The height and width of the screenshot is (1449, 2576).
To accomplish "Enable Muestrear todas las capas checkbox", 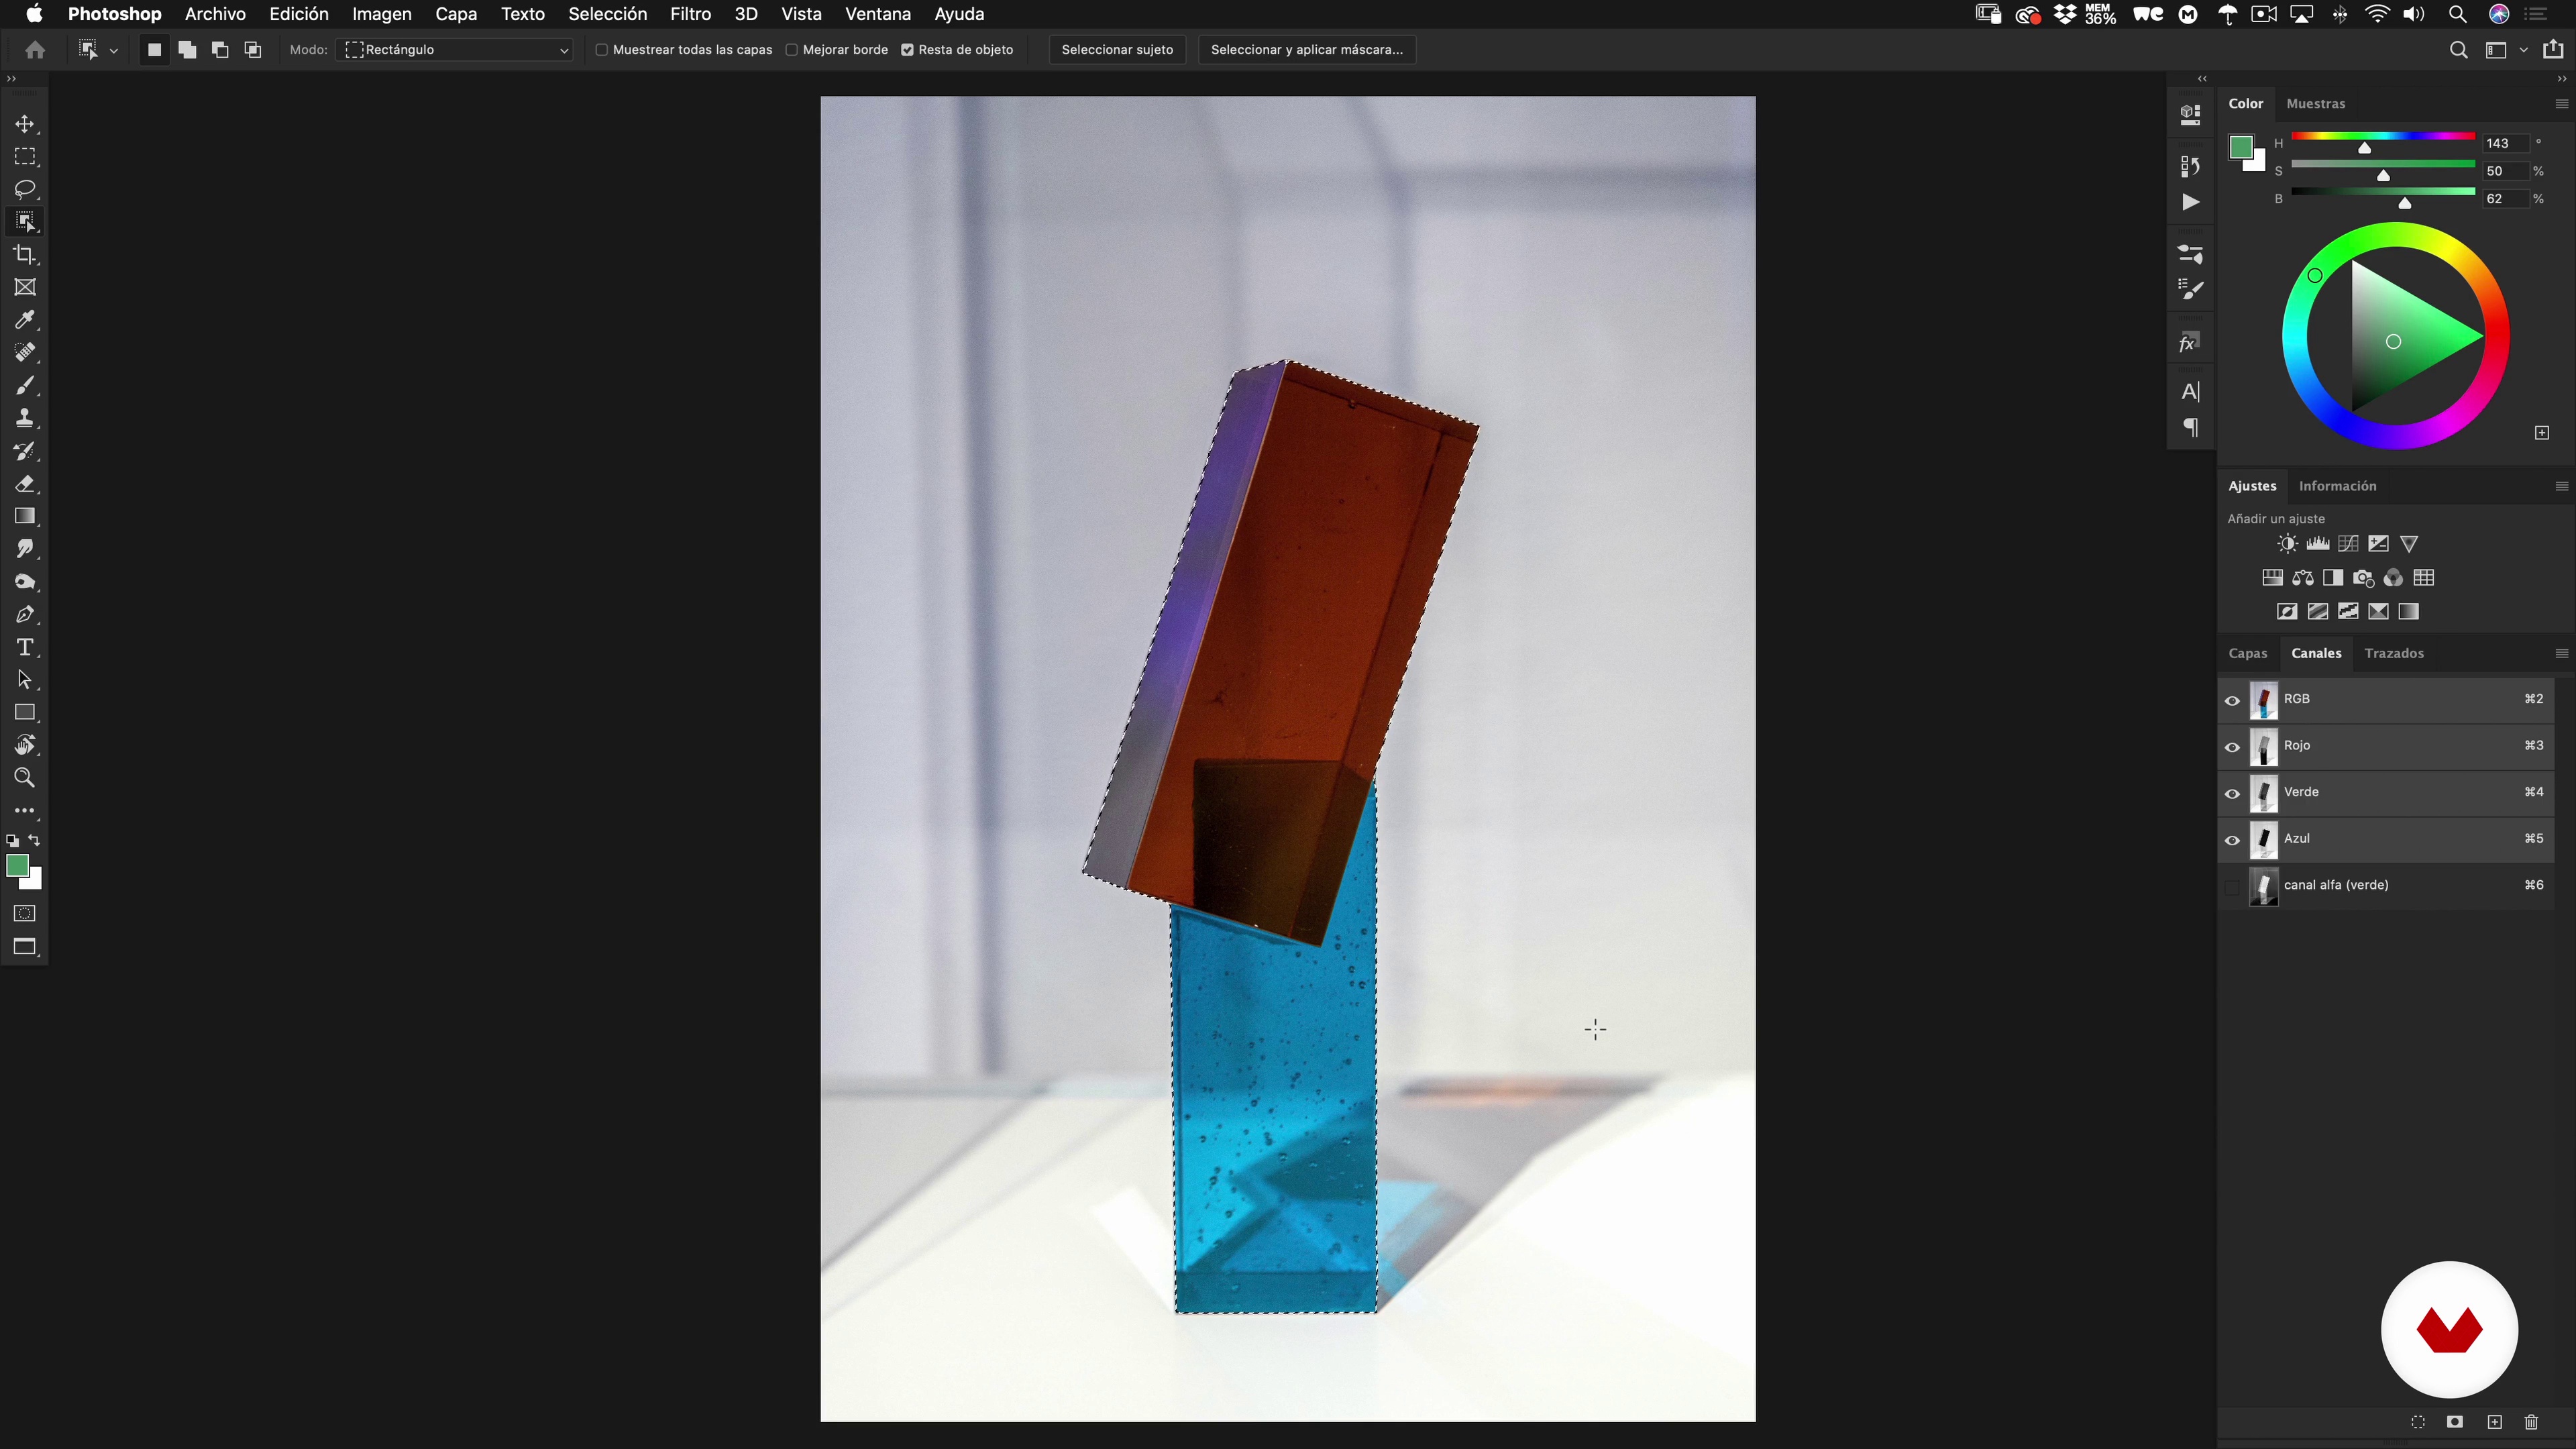I will pyautogui.click(x=602, y=50).
